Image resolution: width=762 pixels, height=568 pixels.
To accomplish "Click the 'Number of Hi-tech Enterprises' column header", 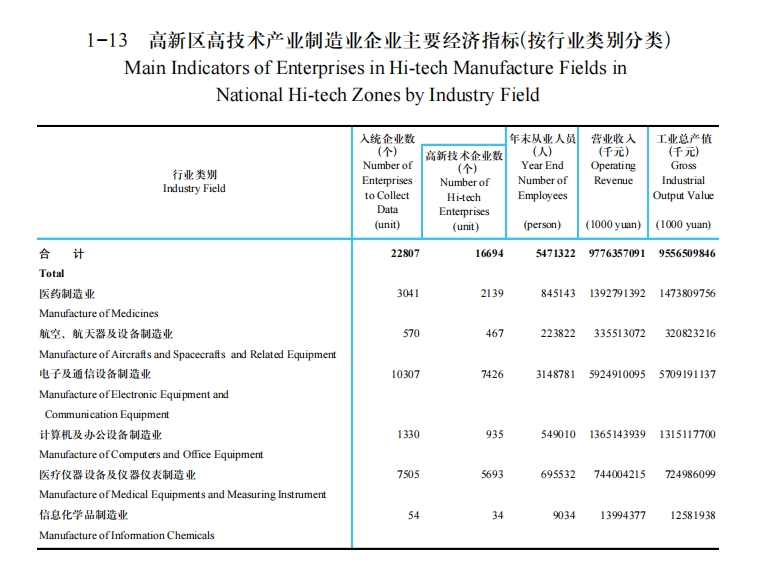I will coord(465,190).
